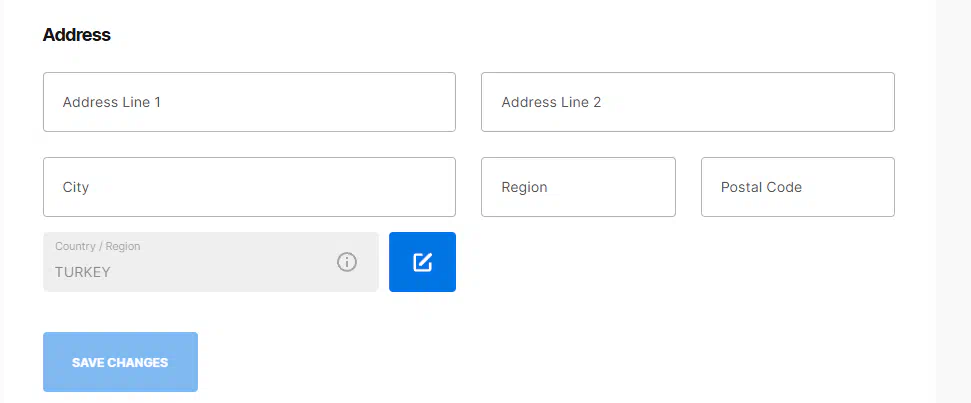Select the Address Line 1 field

pyautogui.click(x=249, y=102)
